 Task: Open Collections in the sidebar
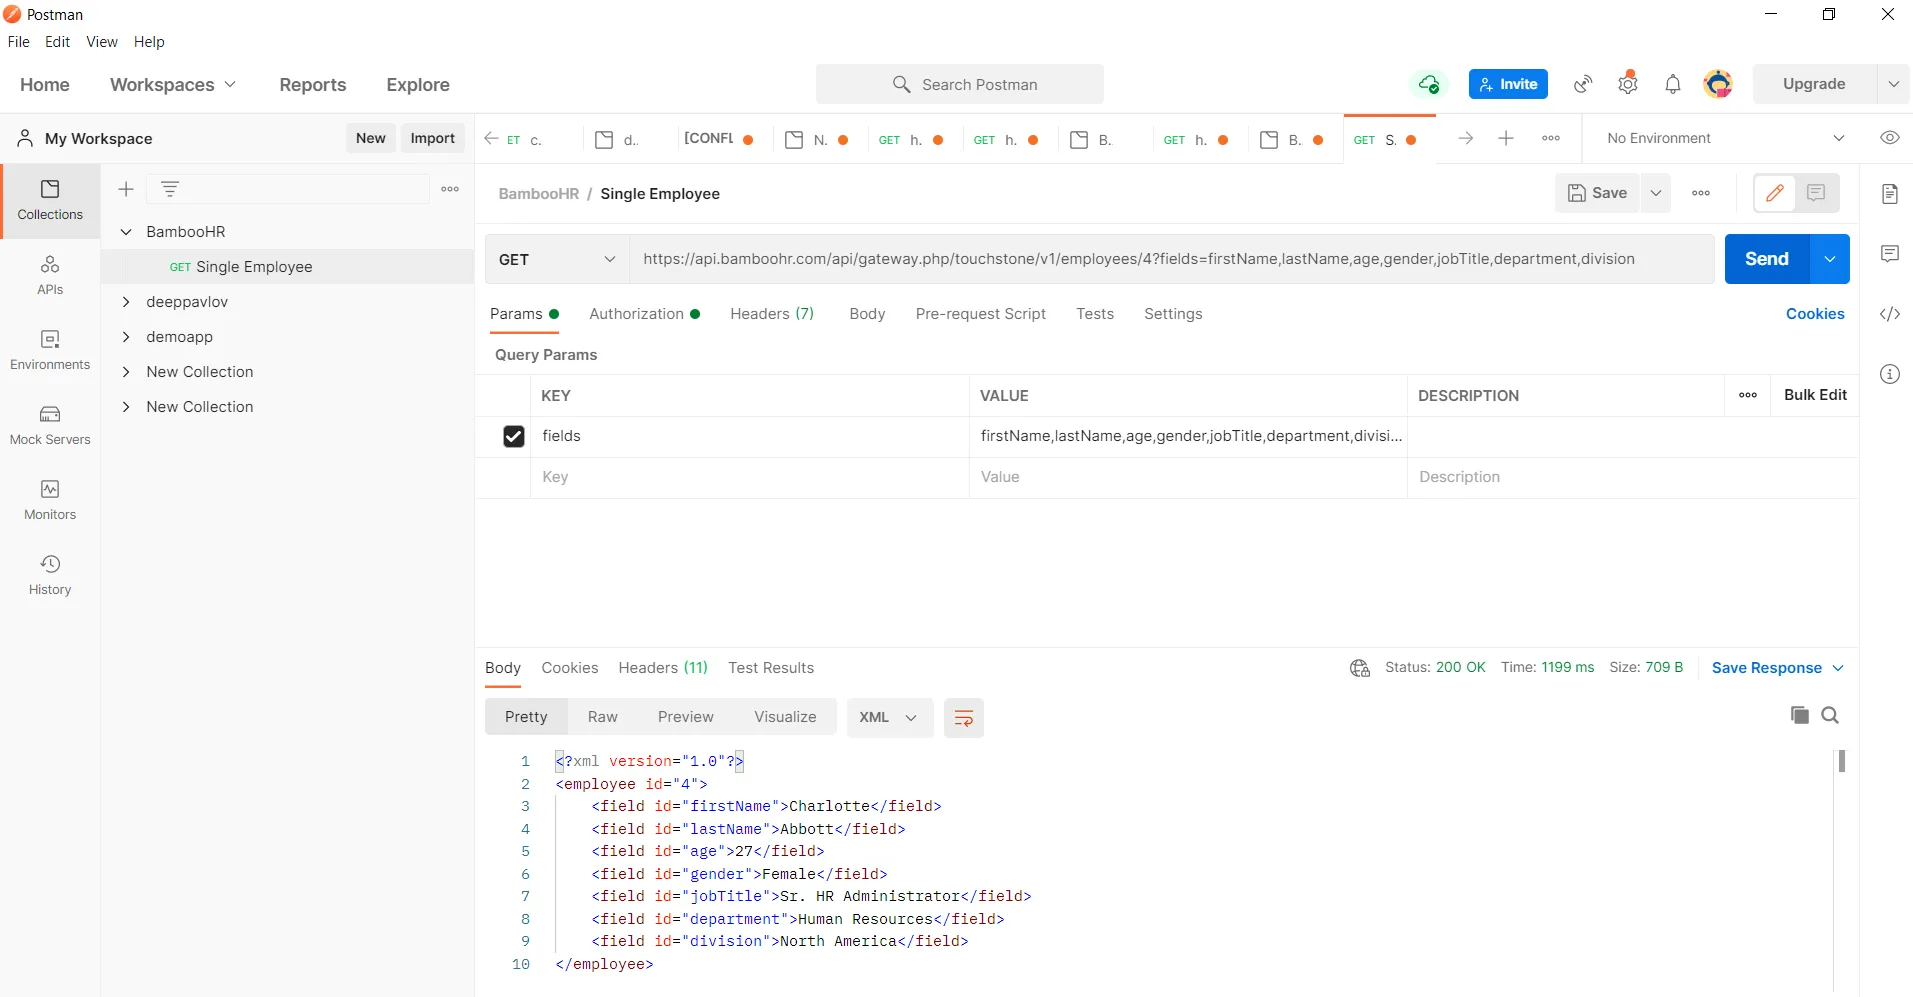coord(50,200)
